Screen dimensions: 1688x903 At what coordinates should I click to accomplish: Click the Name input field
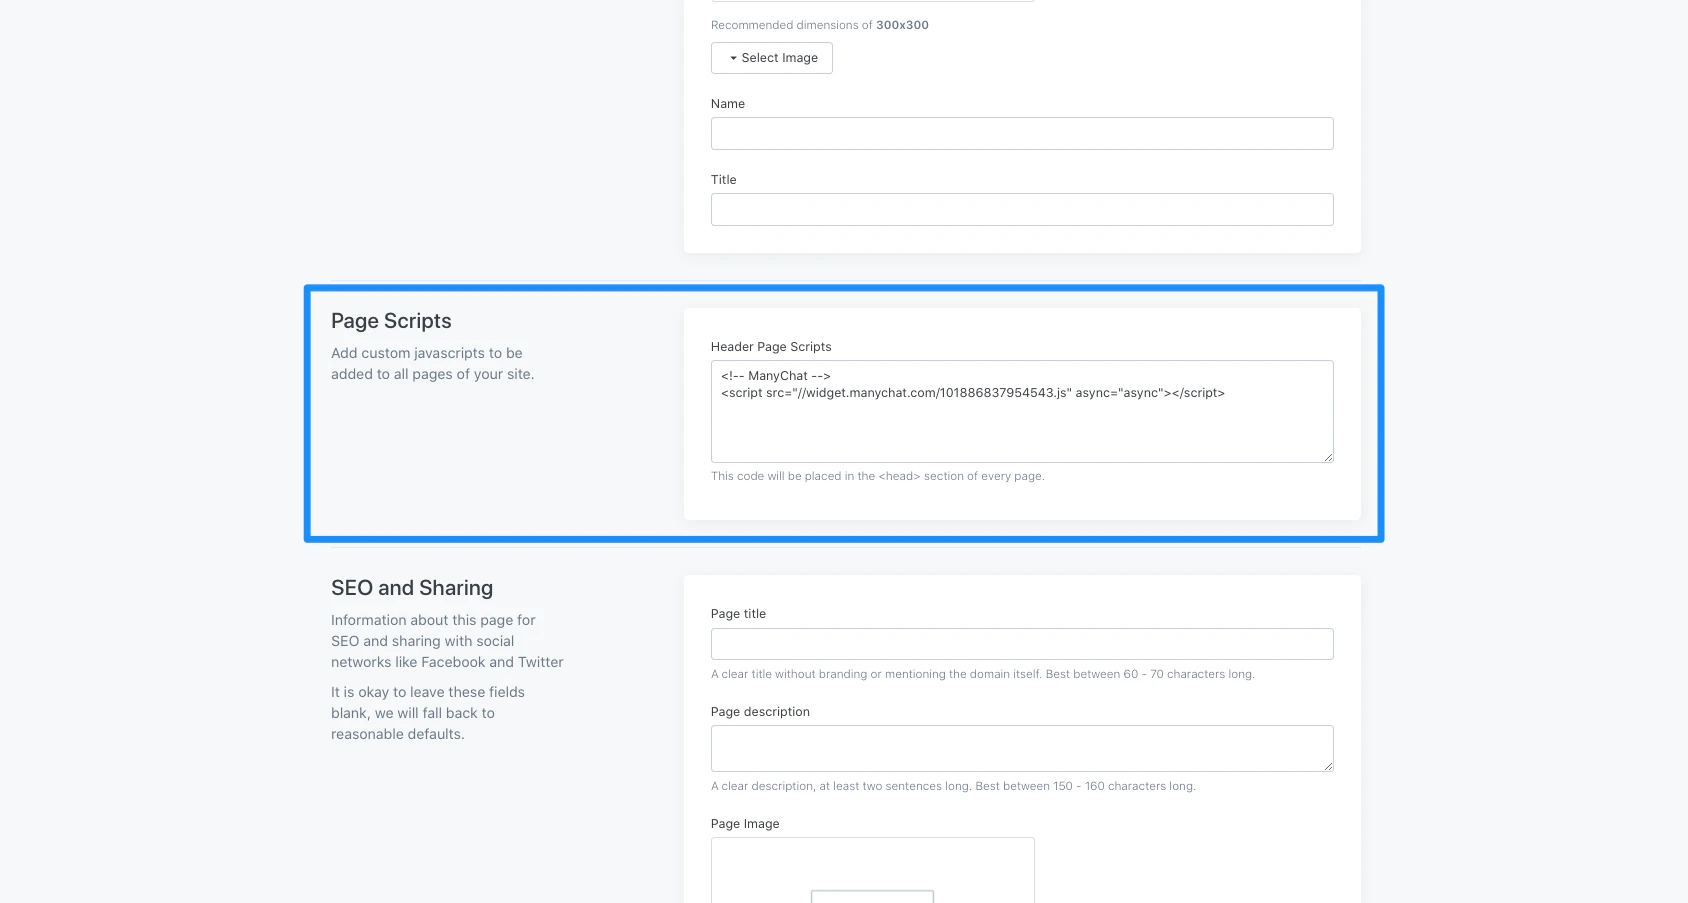[x=1022, y=134]
